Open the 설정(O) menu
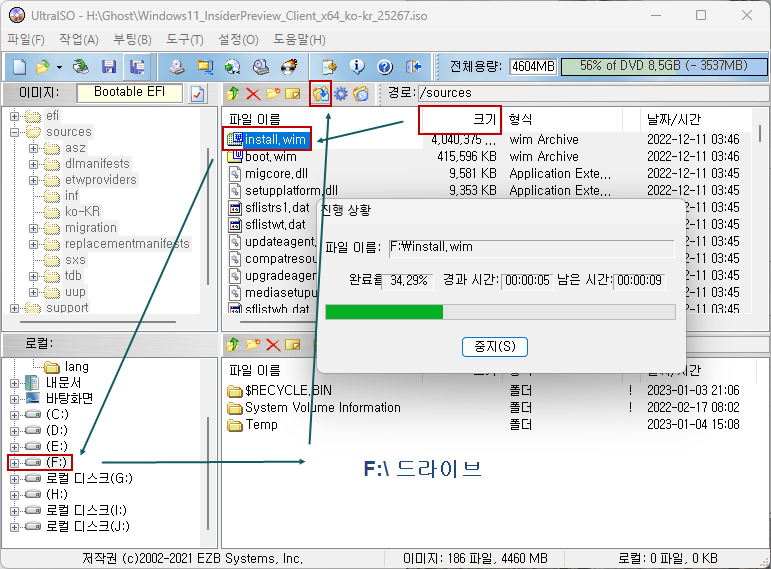The image size is (771, 569). click(x=238, y=39)
